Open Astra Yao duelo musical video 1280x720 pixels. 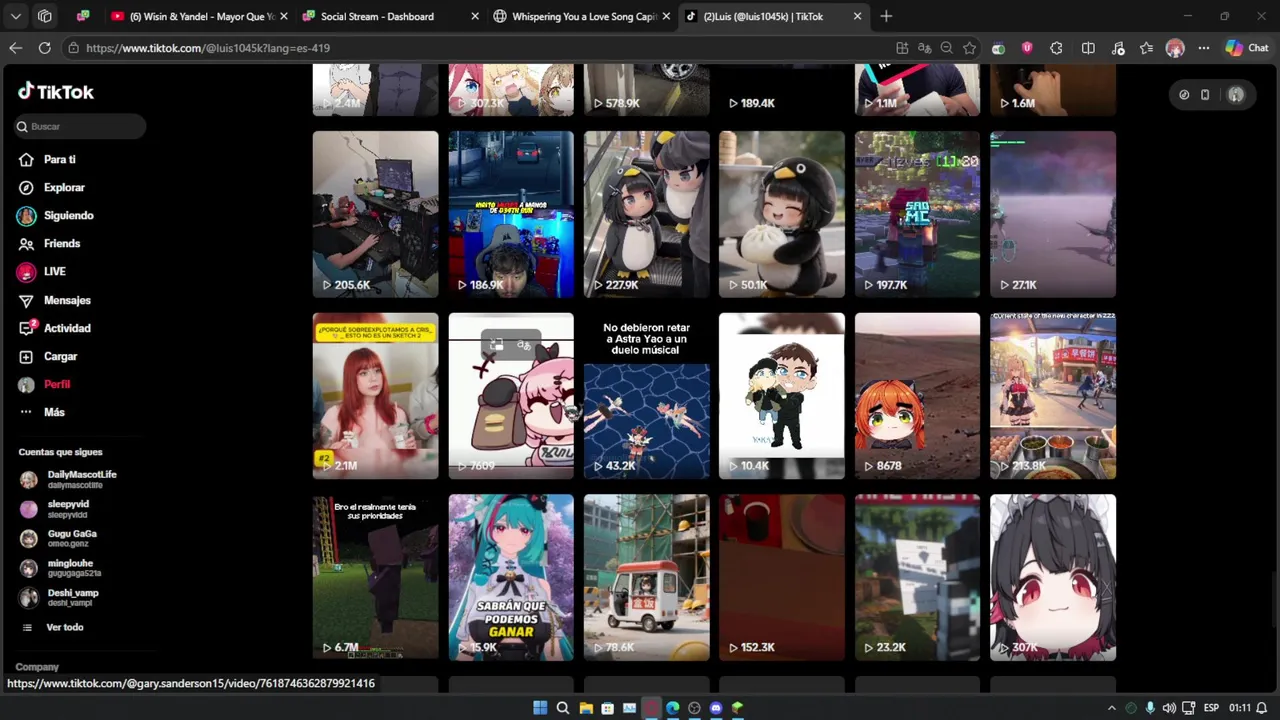(646, 396)
